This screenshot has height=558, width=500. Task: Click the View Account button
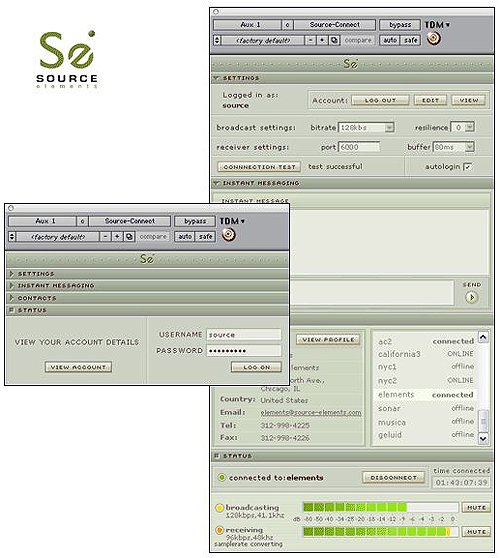coord(78,367)
